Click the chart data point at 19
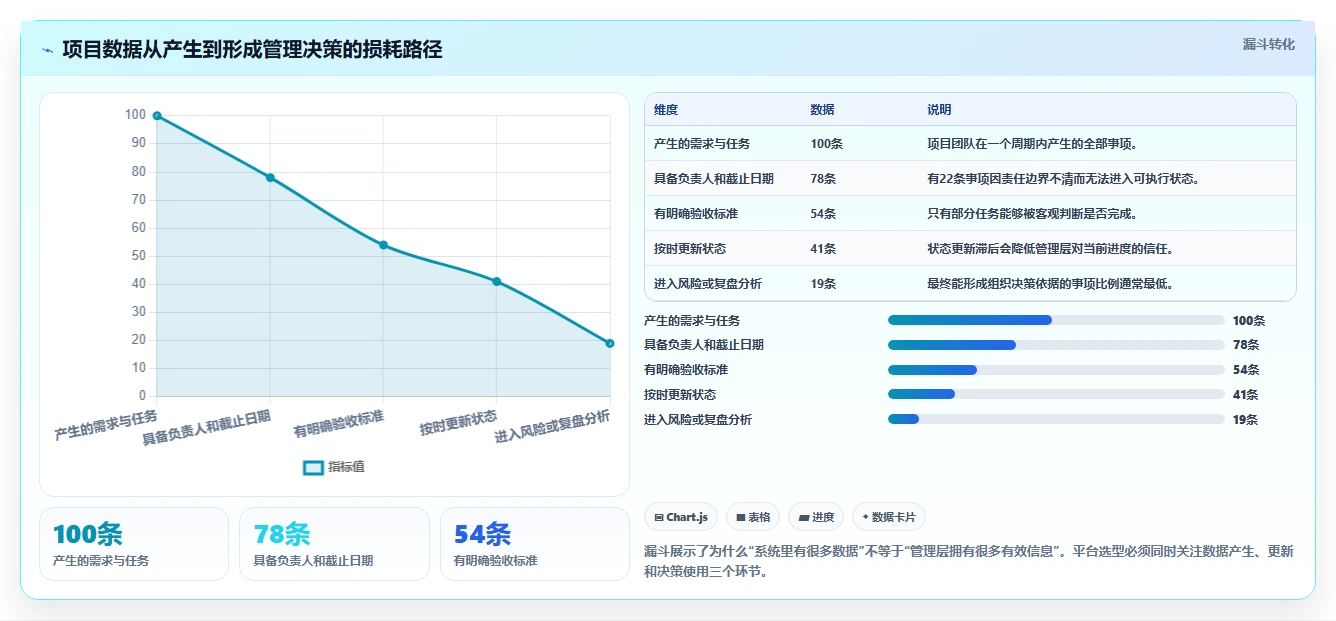This screenshot has height=621, width=1336. (x=609, y=343)
